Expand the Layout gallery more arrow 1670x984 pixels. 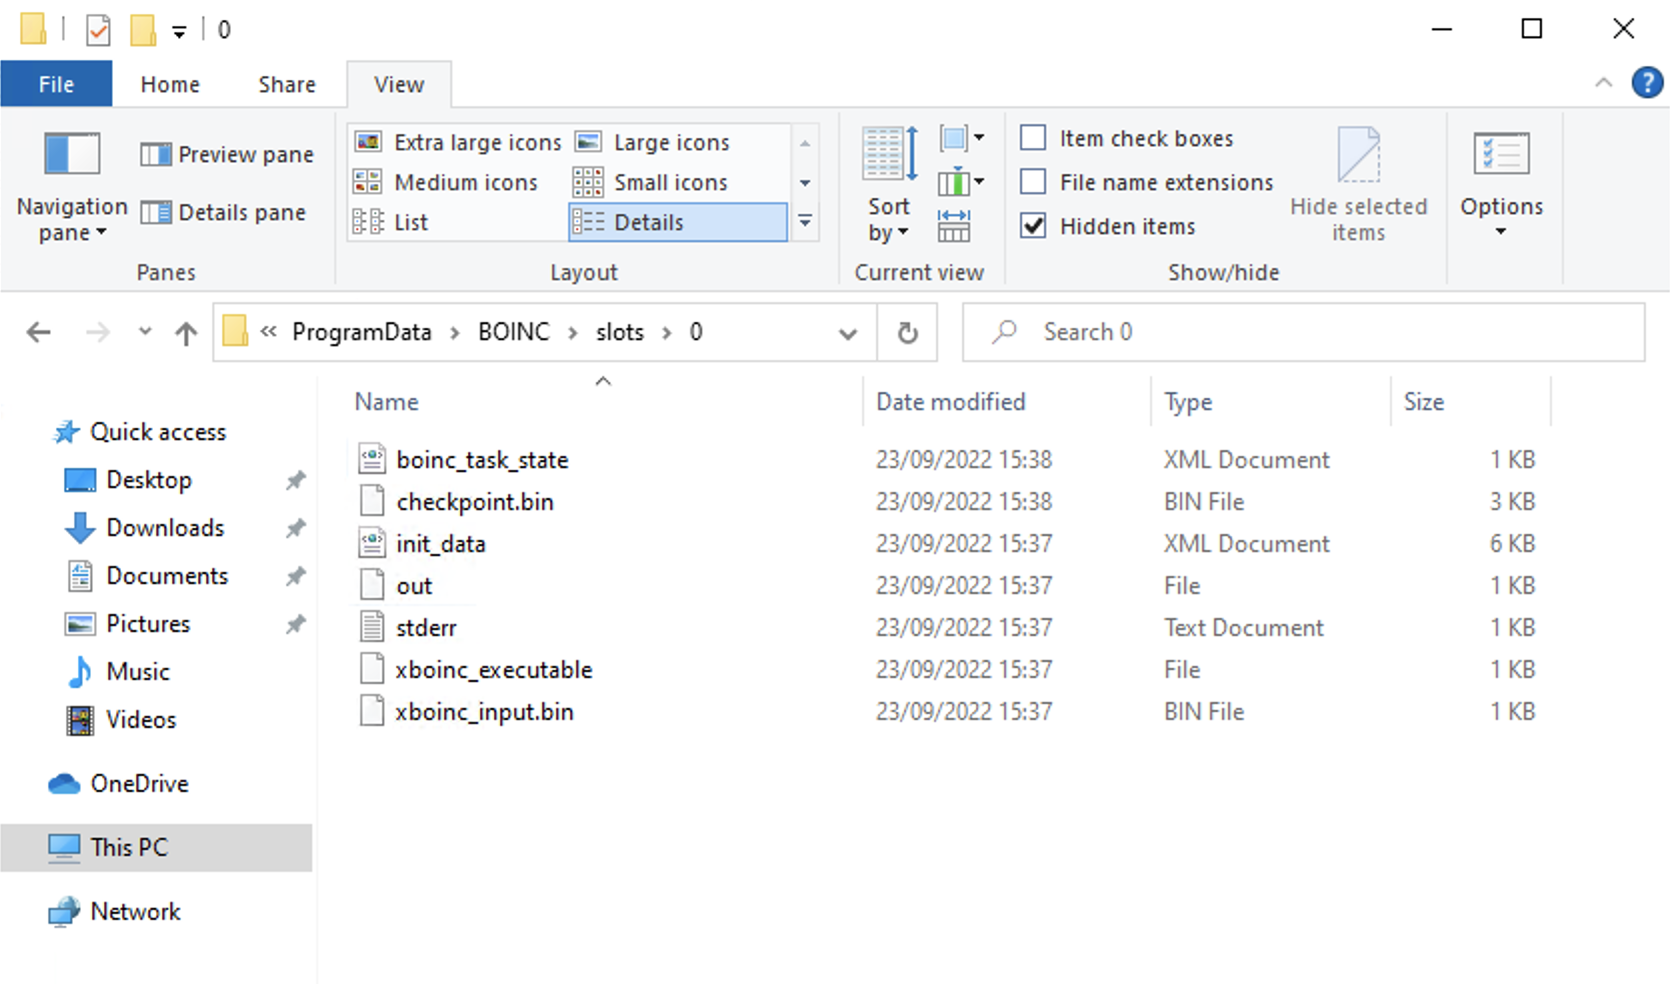click(x=805, y=222)
